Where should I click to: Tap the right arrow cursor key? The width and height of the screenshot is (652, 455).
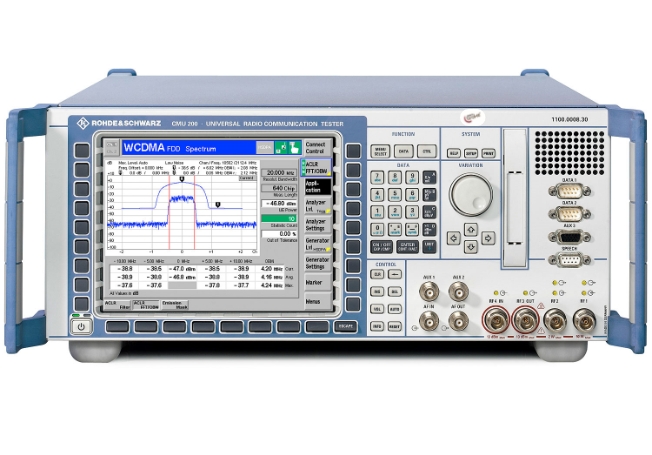(x=488, y=238)
